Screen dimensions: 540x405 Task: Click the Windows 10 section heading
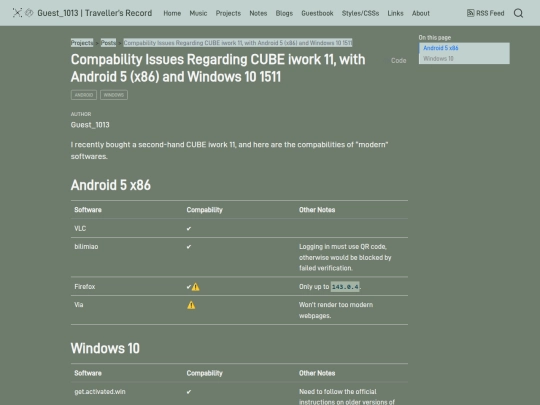coord(105,348)
